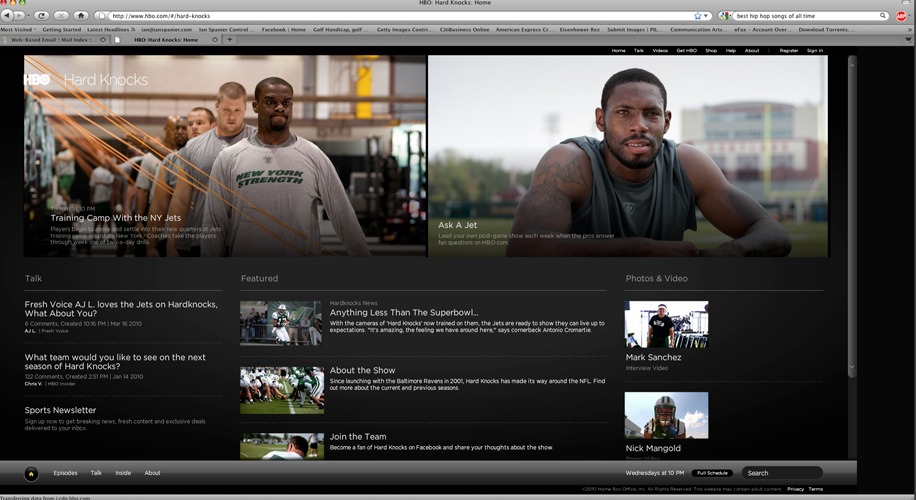
Task: Click the HBO site Search field
Action: tap(782, 473)
